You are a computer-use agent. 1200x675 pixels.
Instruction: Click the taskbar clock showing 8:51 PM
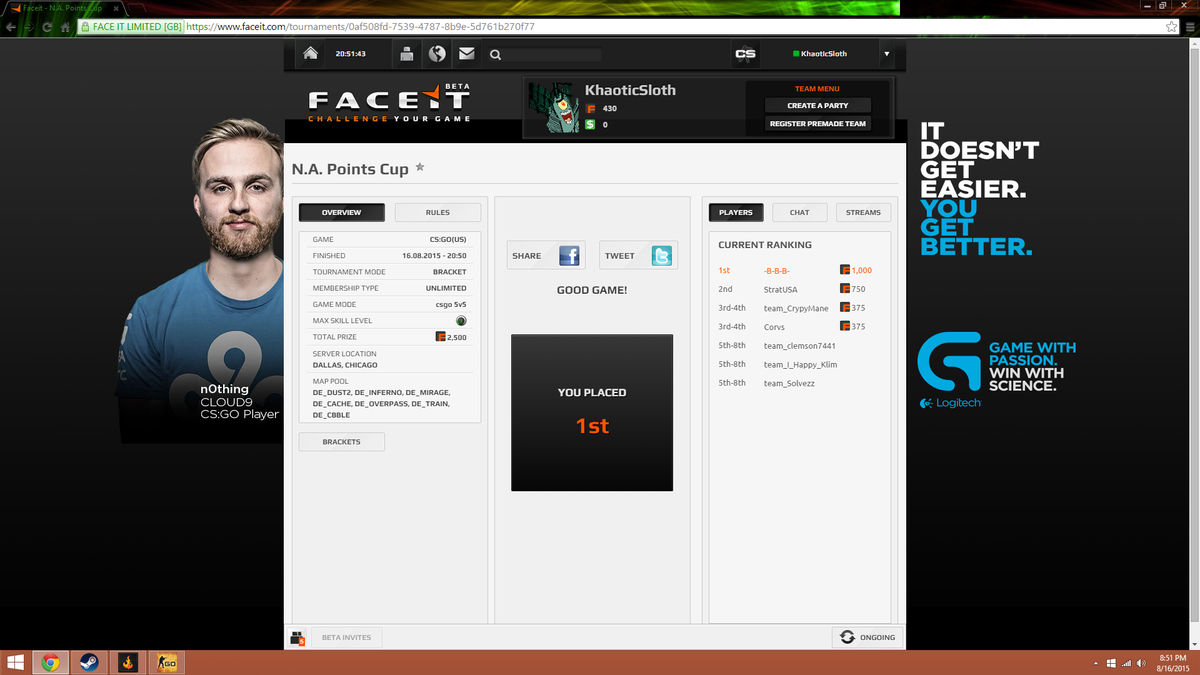pyautogui.click(x=1172, y=662)
